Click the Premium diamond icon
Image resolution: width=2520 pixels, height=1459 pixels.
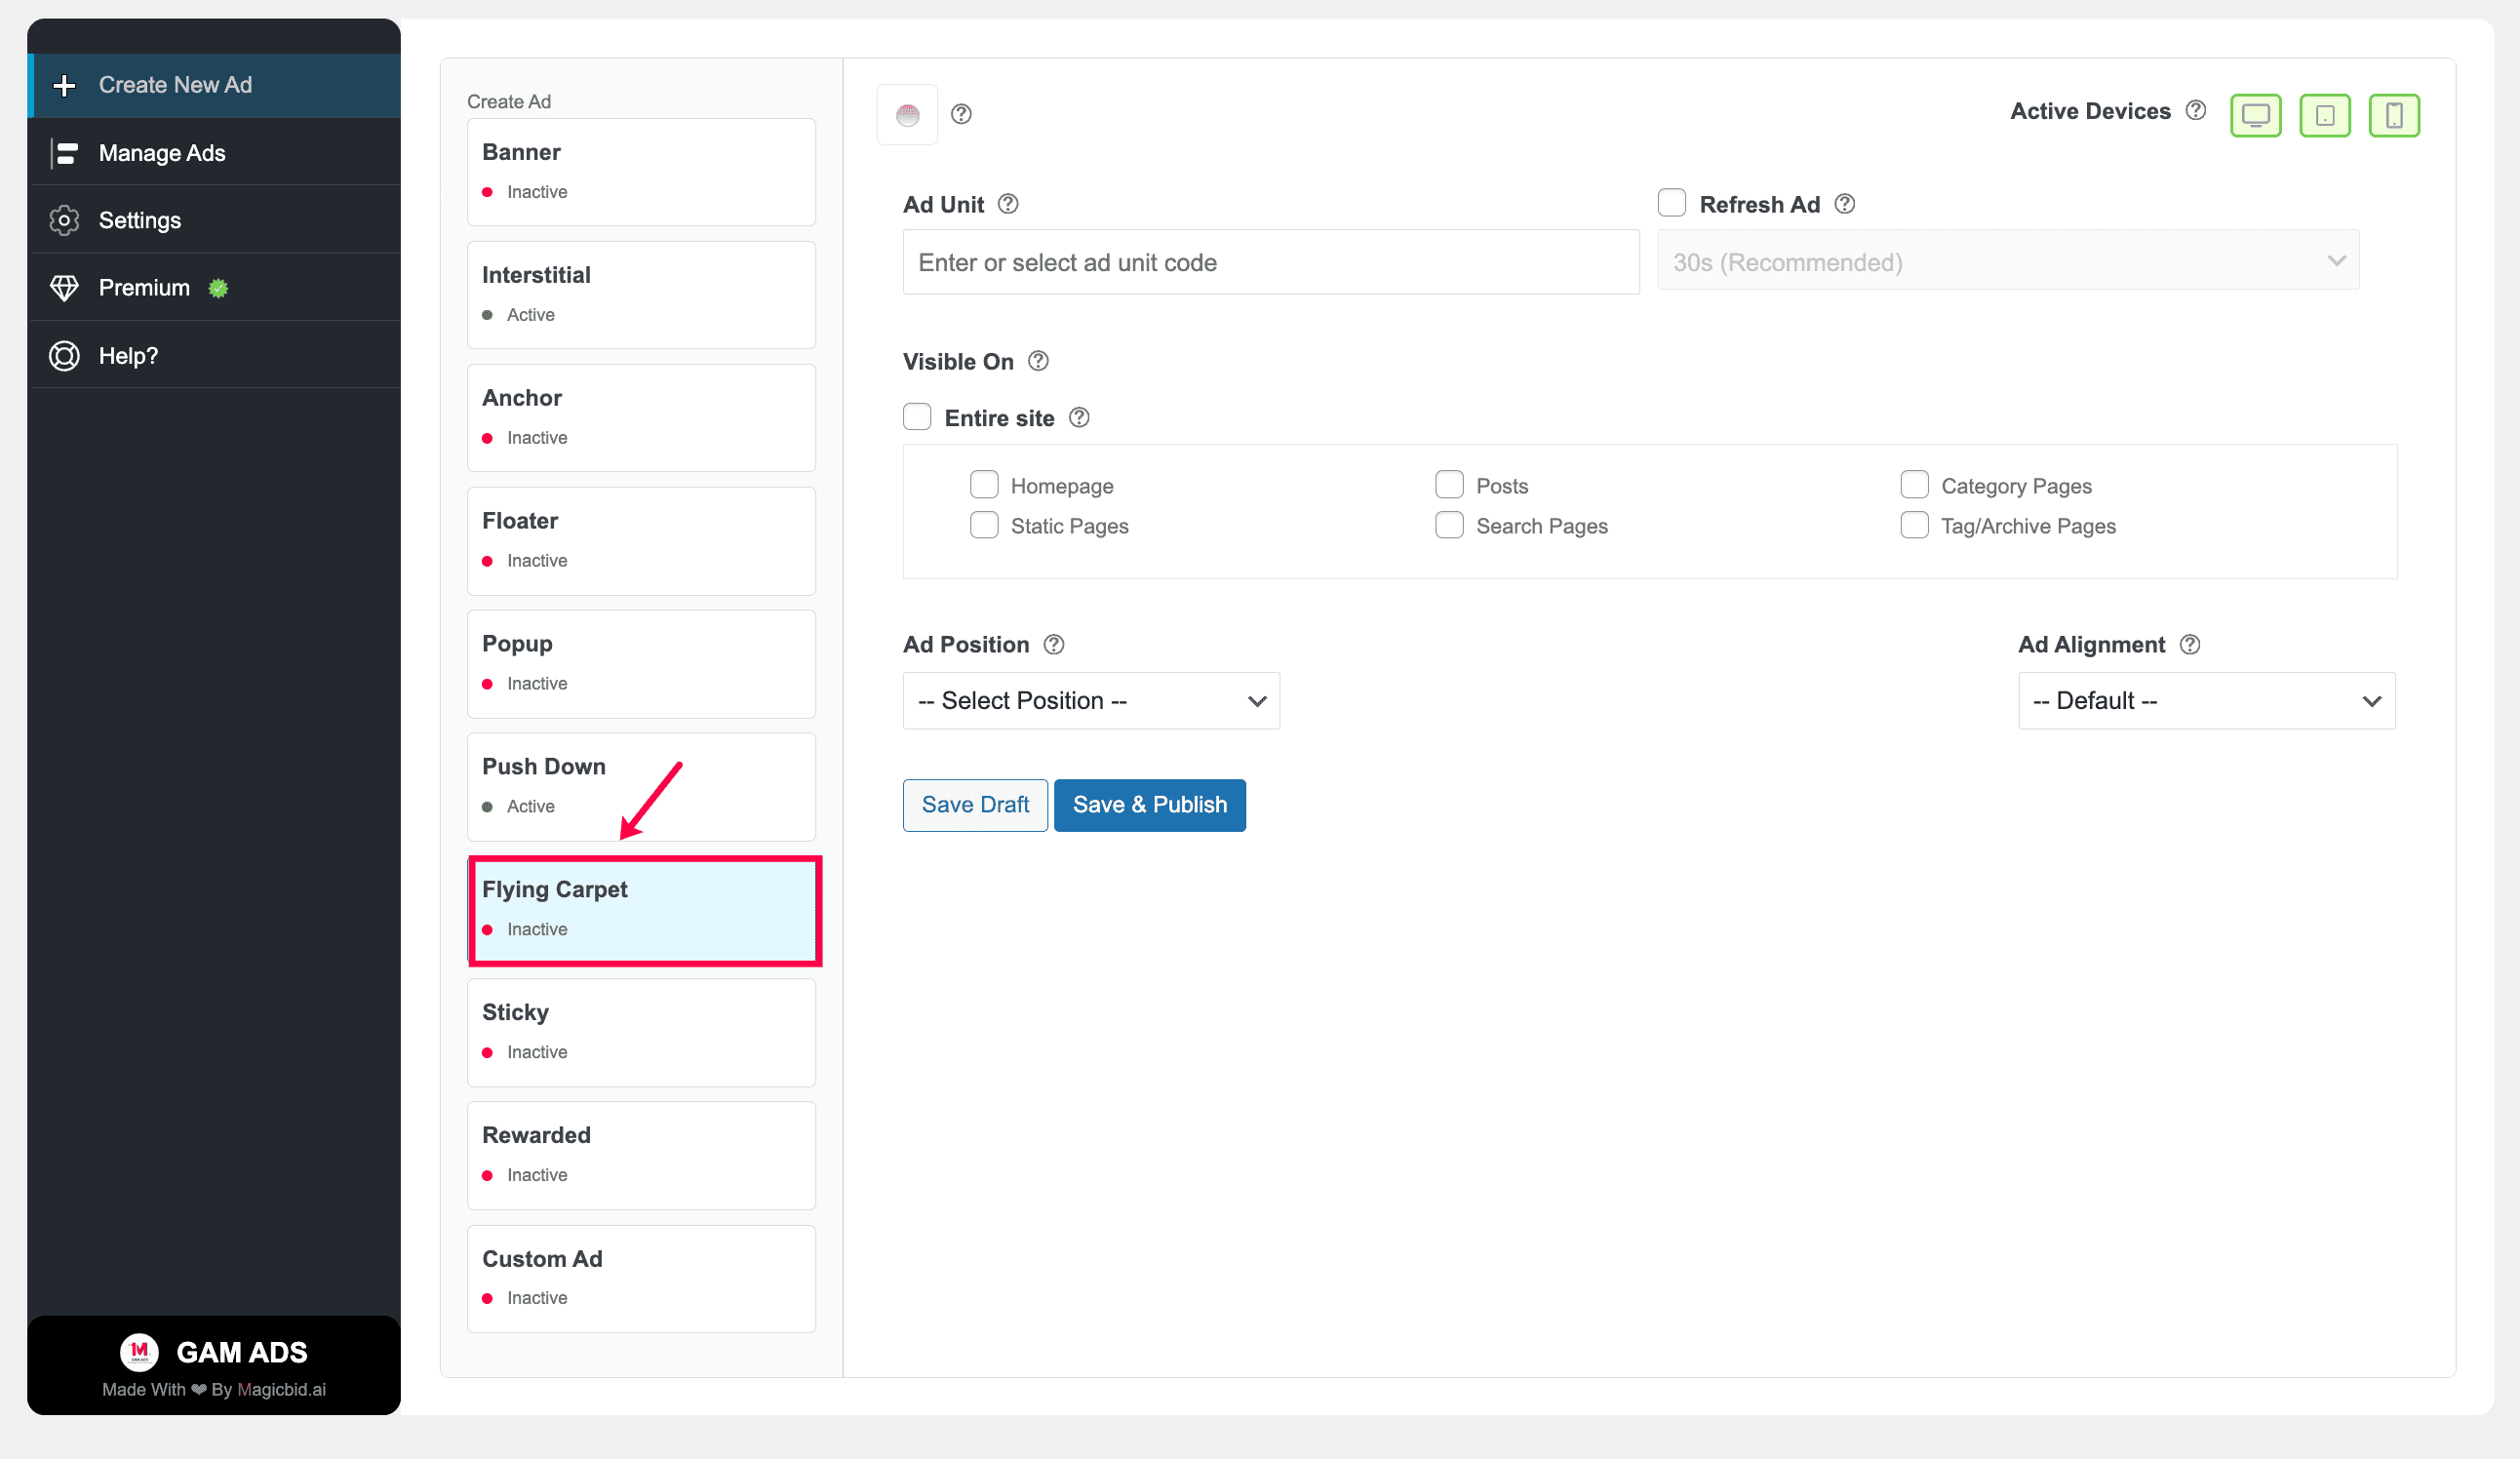[65, 288]
